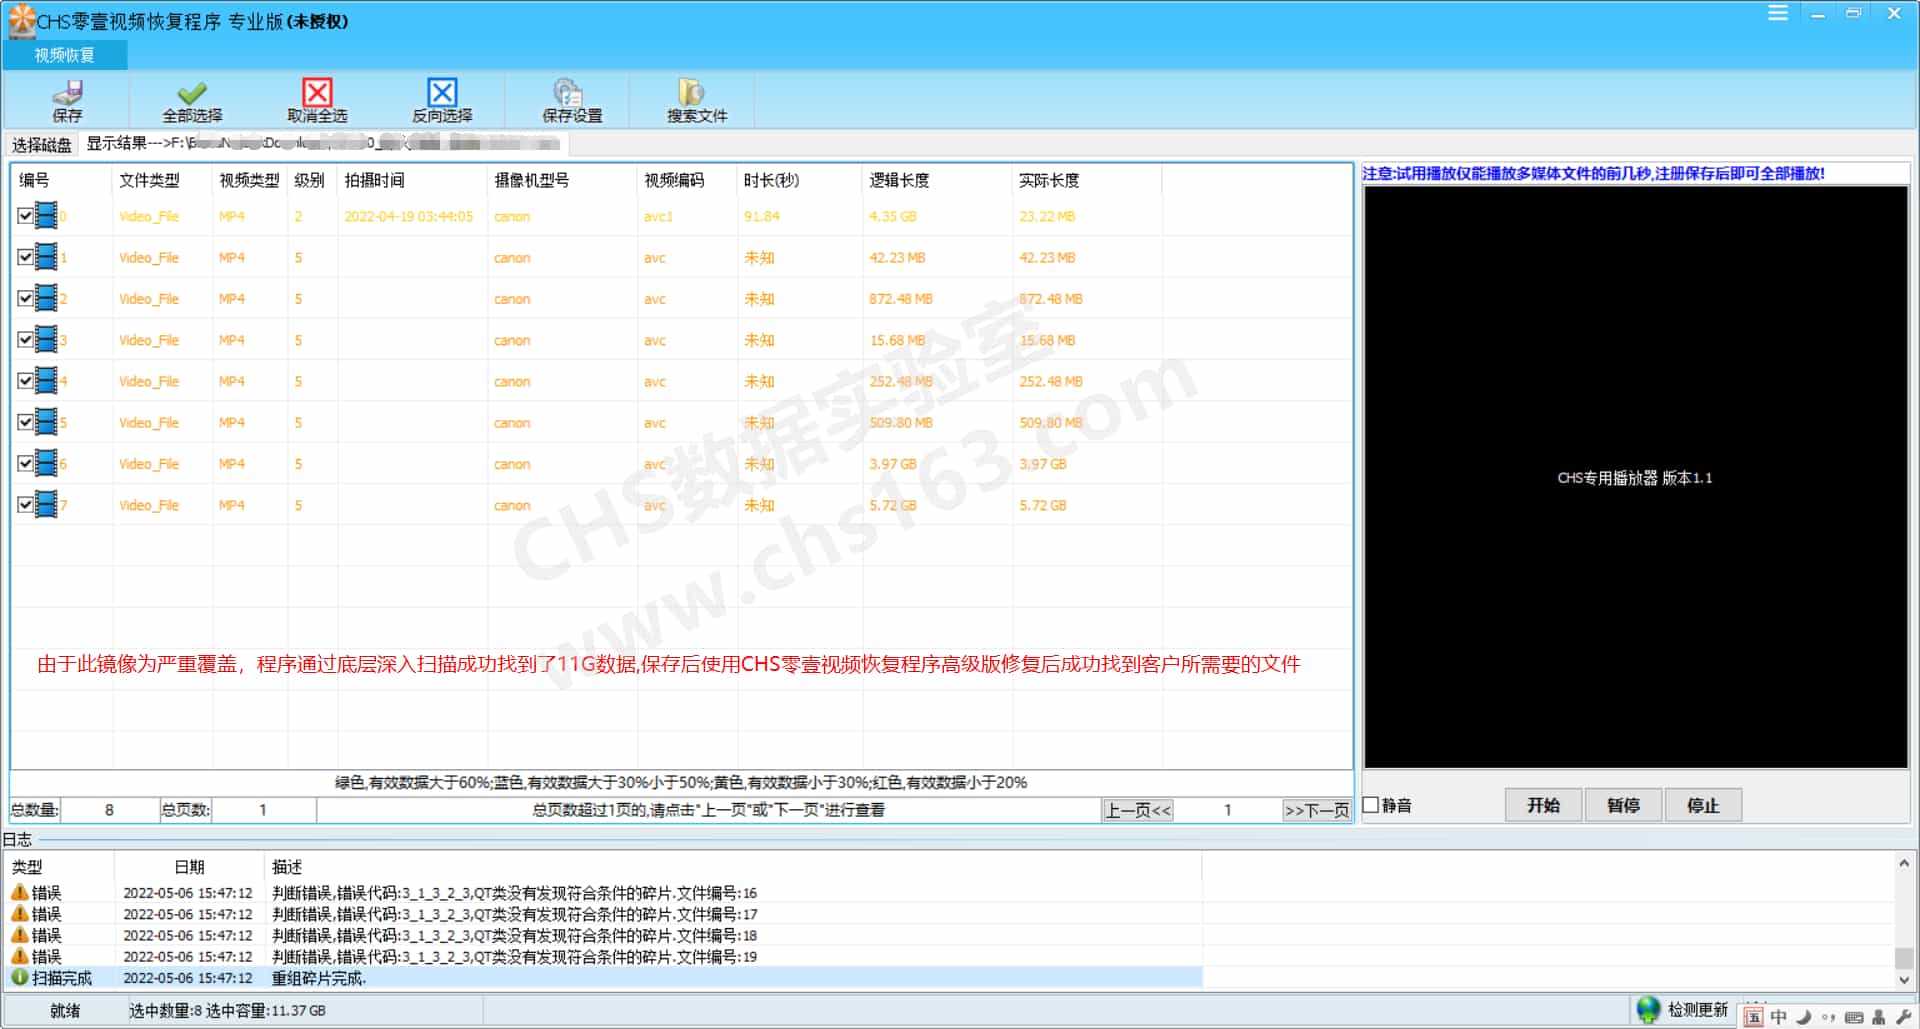Click film icon for file 2
Image resolution: width=1920 pixels, height=1029 pixels.
click(x=46, y=298)
